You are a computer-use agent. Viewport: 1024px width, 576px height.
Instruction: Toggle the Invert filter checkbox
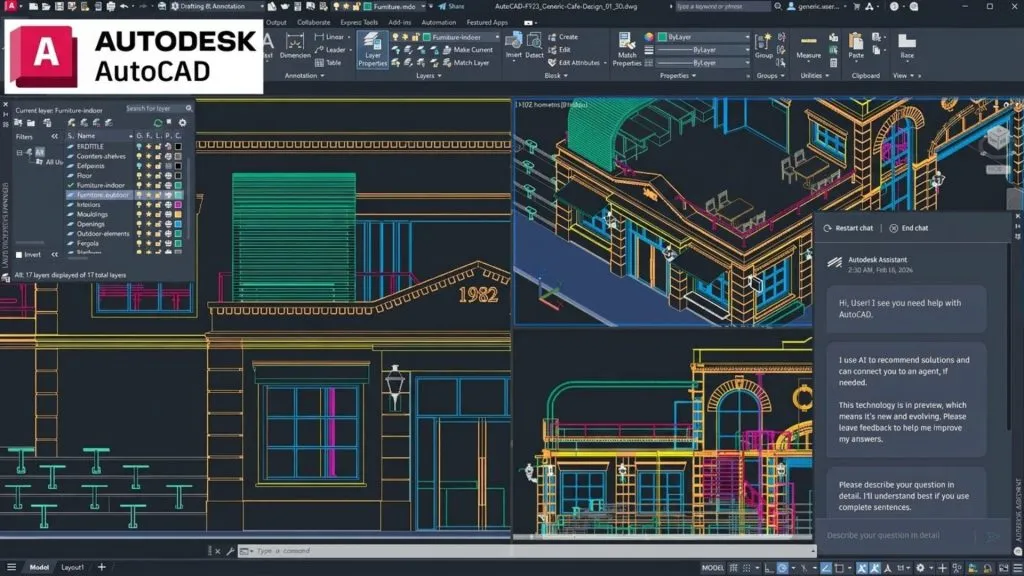point(19,255)
